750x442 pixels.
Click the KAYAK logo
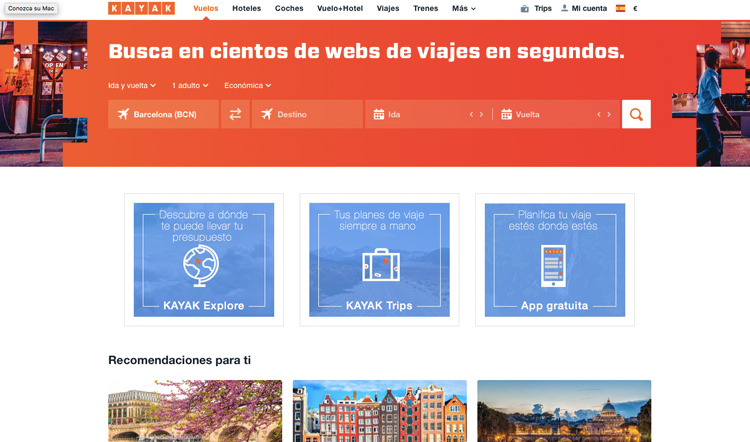141,8
